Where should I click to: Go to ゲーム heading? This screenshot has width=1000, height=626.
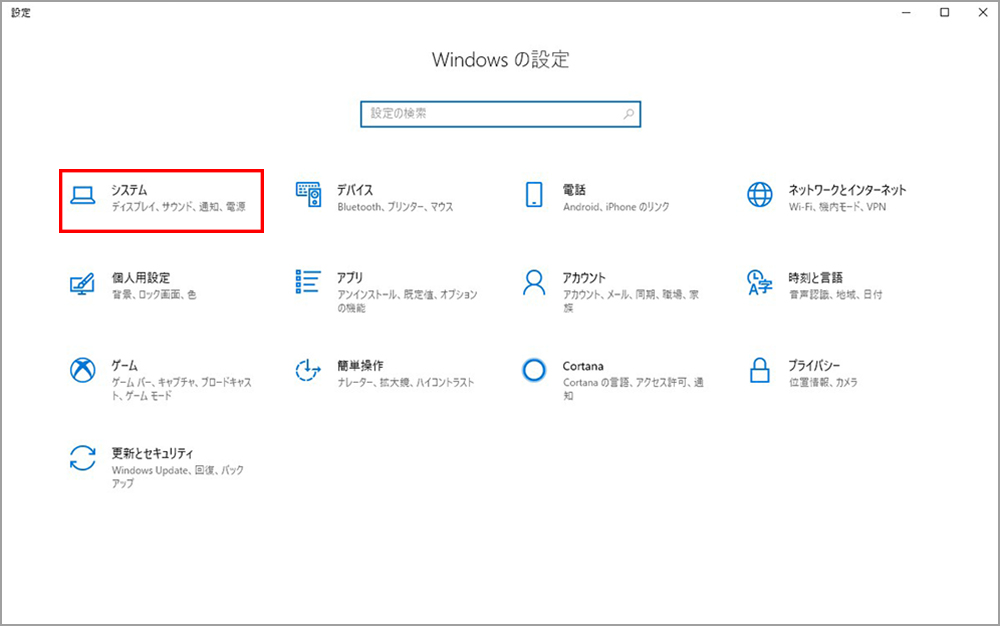[124, 366]
